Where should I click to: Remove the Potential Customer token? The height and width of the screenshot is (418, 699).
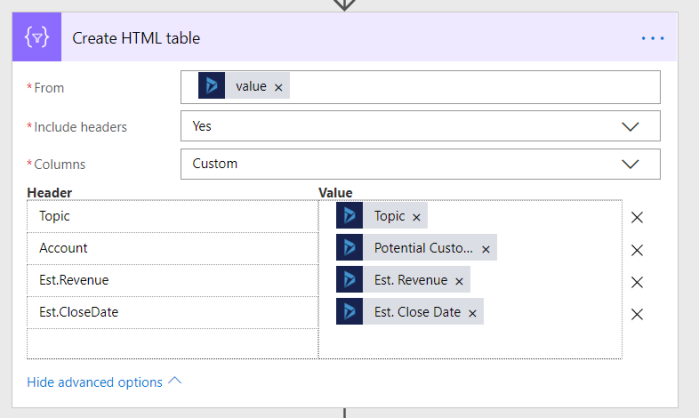coord(486,249)
